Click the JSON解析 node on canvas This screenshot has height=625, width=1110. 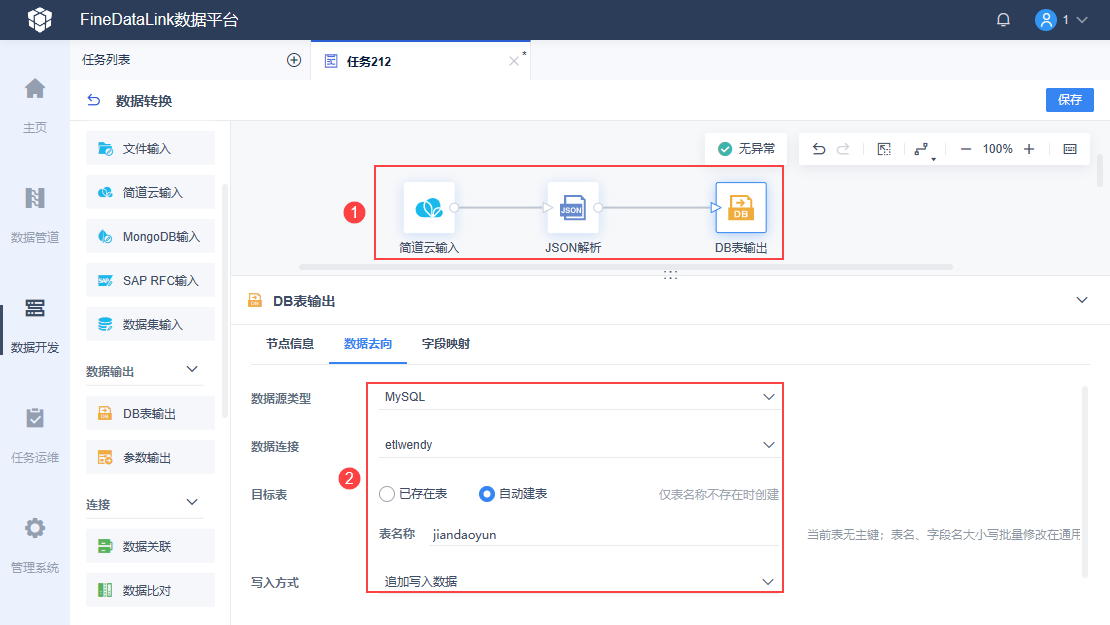(573, 207)
